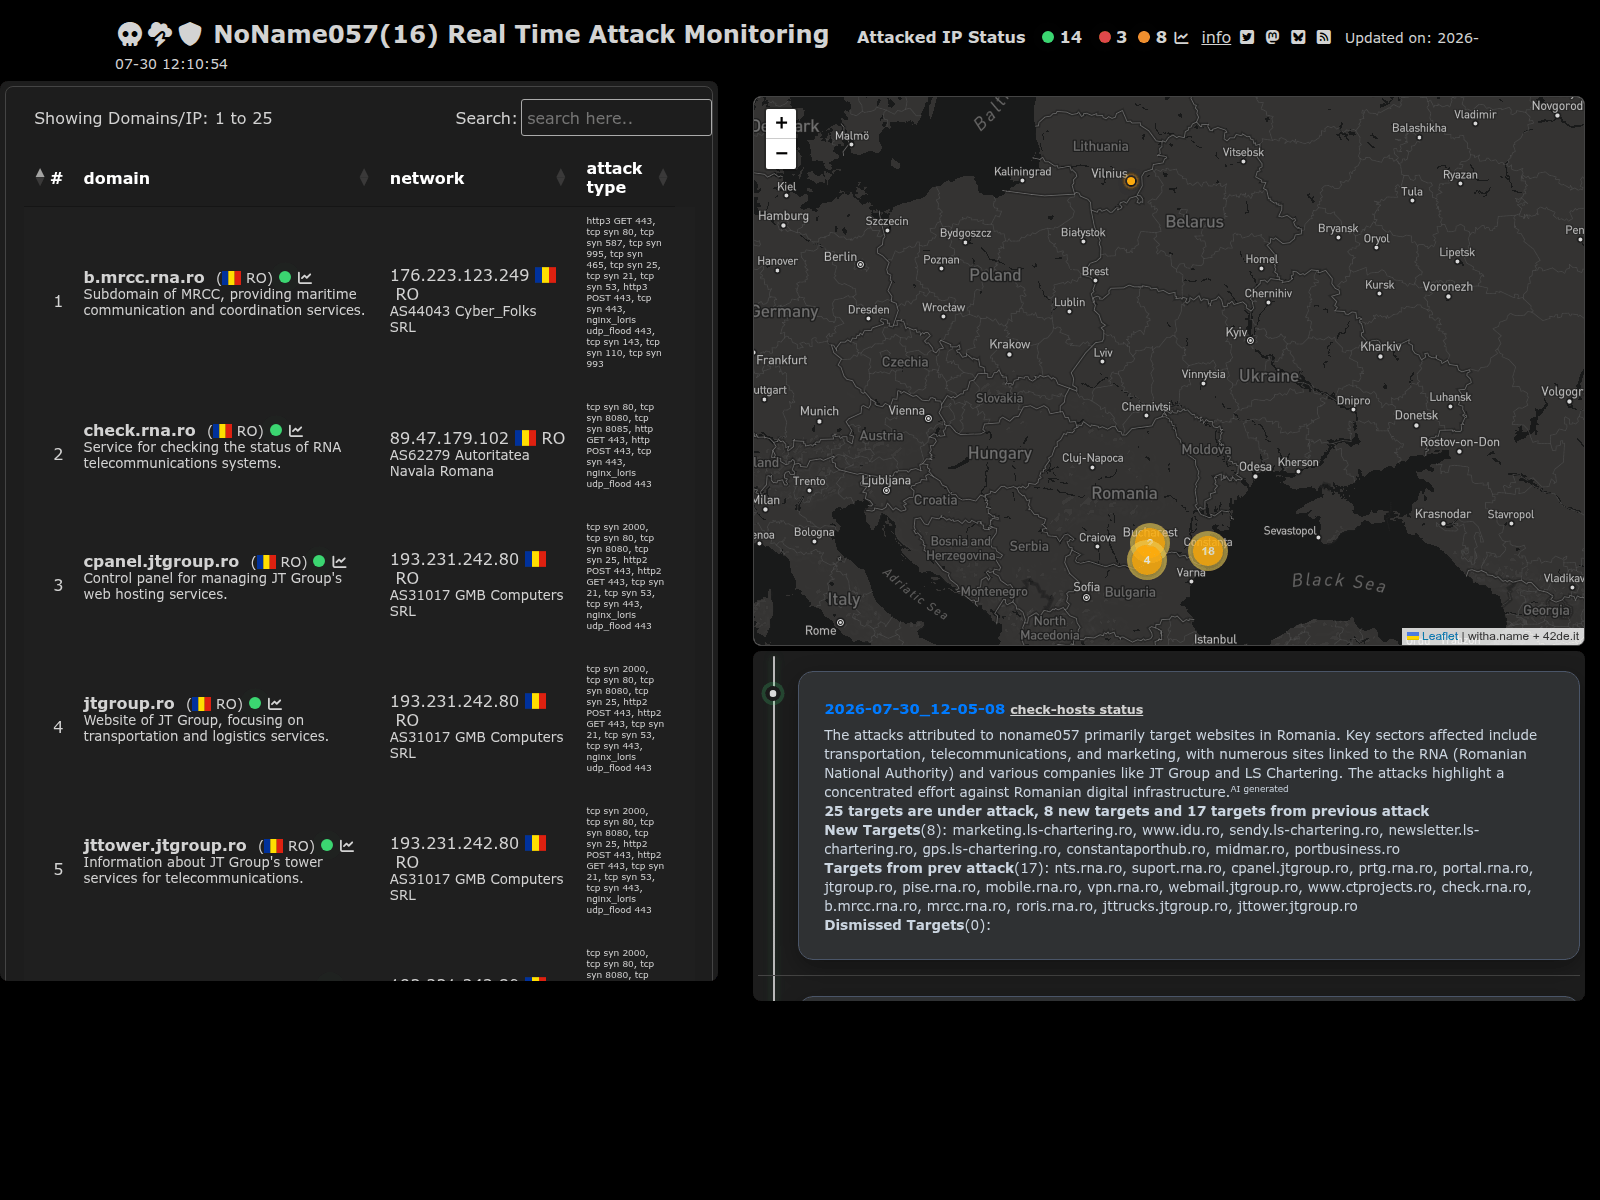Open the jtgroup.ro domain entry in row 4
Viewport: 1600px width, 1200px height.
(x=129, y=703)
